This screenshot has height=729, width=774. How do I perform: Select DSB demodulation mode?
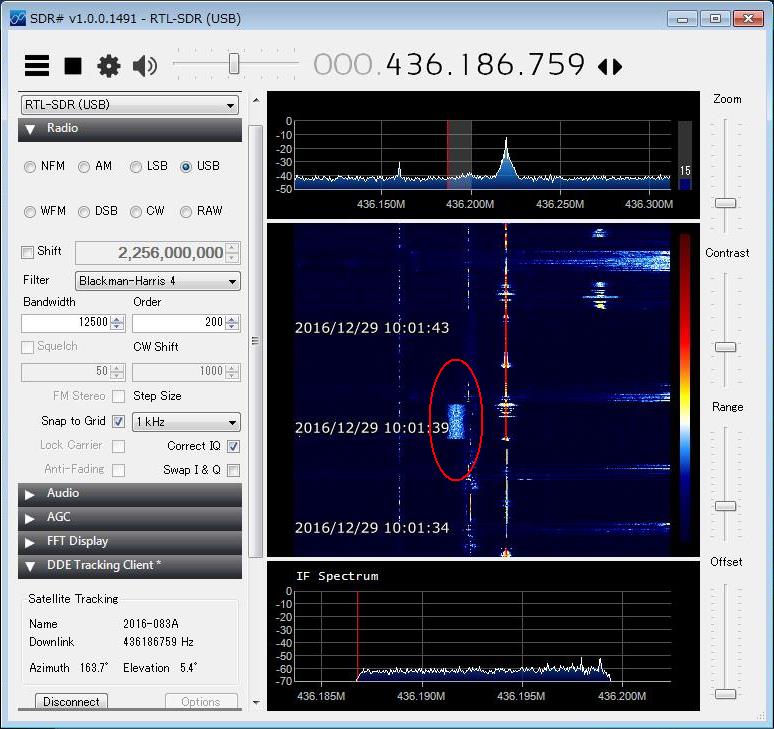84,212
